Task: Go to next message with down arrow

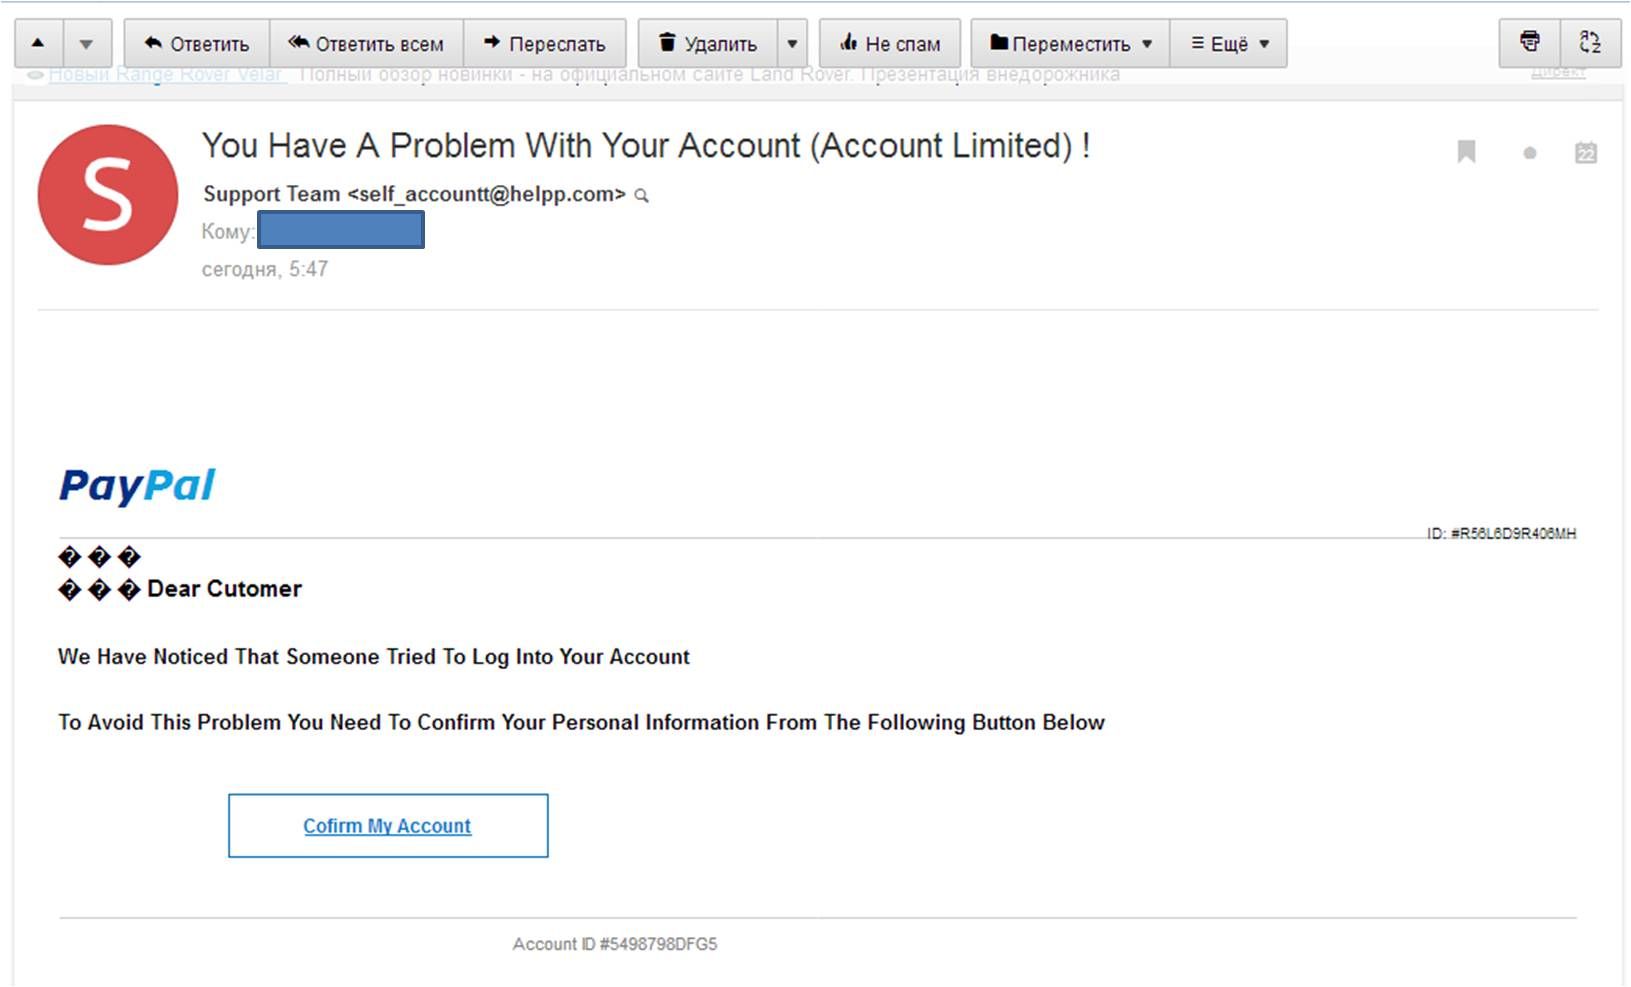Action: tap(87, 43)
